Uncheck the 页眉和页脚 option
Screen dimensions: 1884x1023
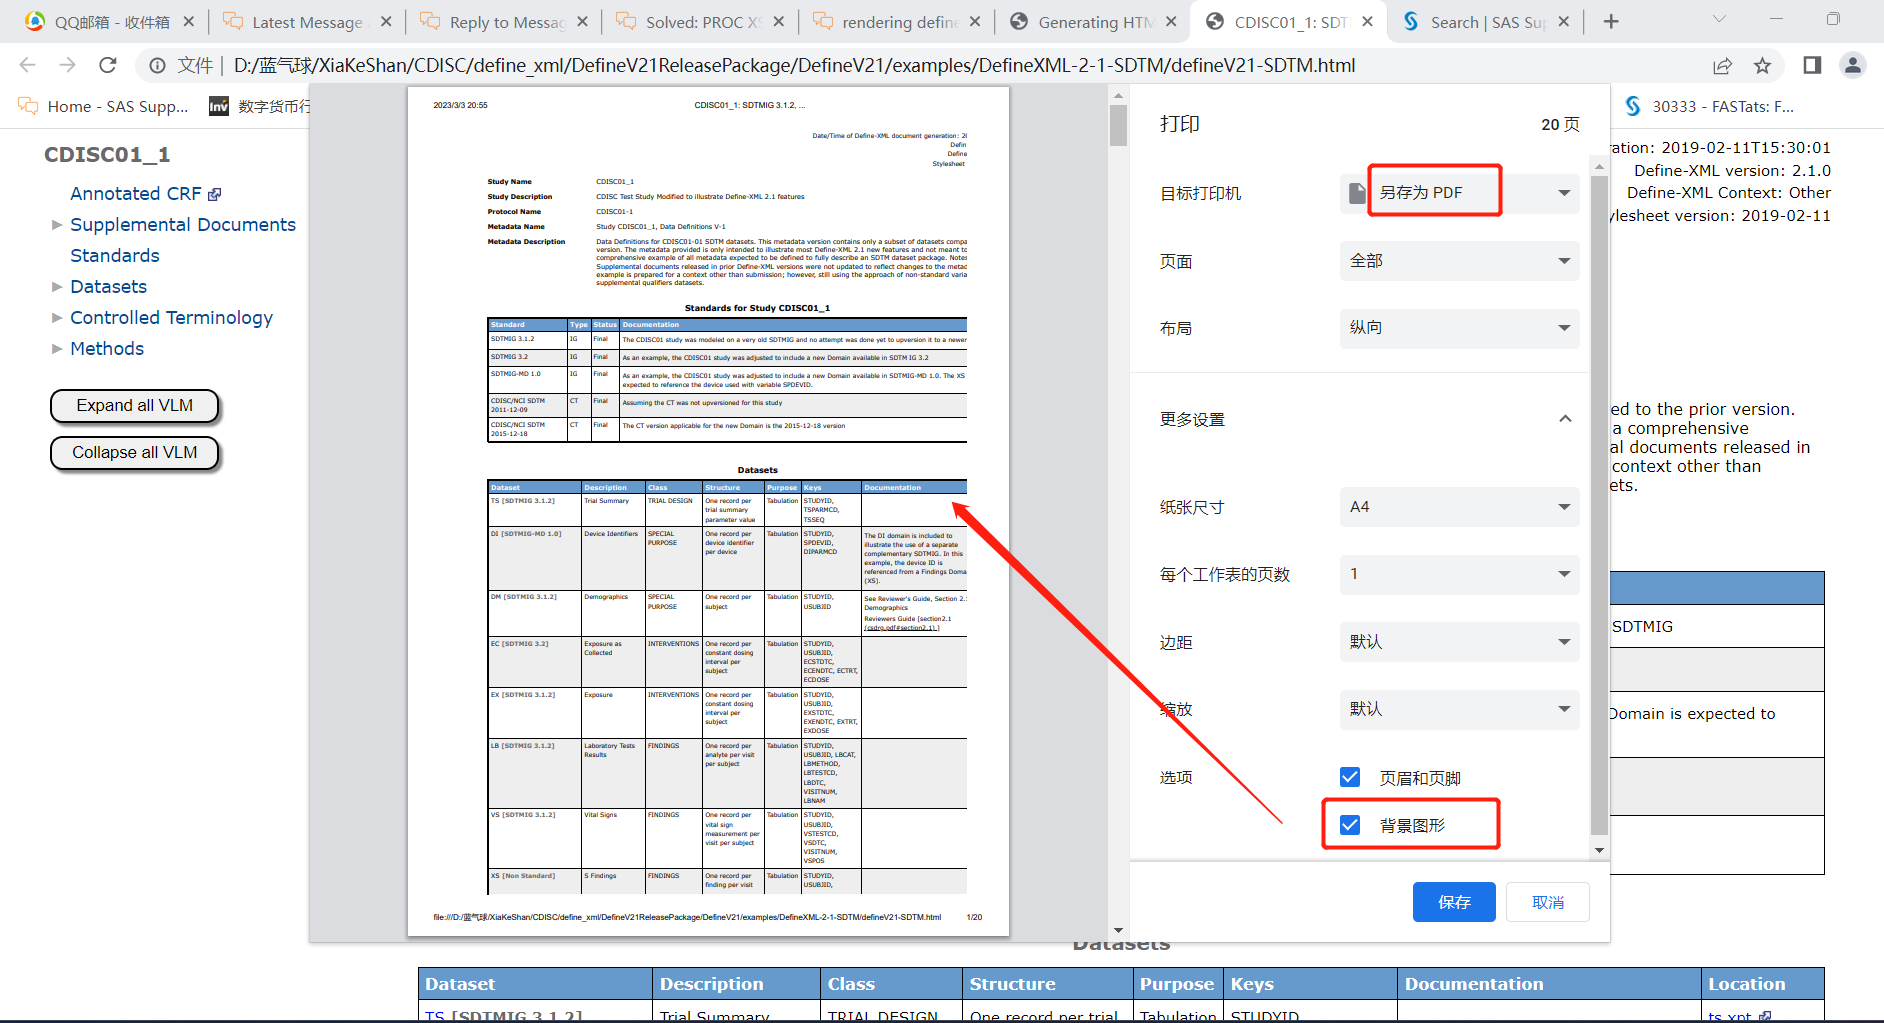[x=1351, y=776]
